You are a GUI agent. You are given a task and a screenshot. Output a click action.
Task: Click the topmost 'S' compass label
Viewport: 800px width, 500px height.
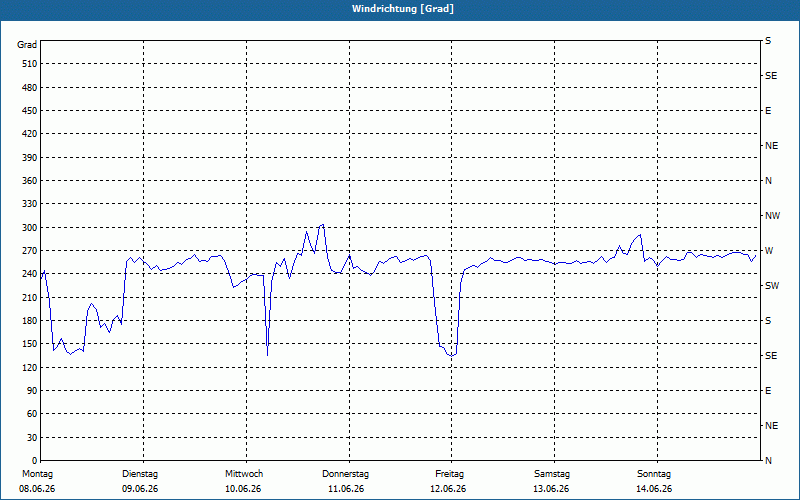click(x=768, y=41)
